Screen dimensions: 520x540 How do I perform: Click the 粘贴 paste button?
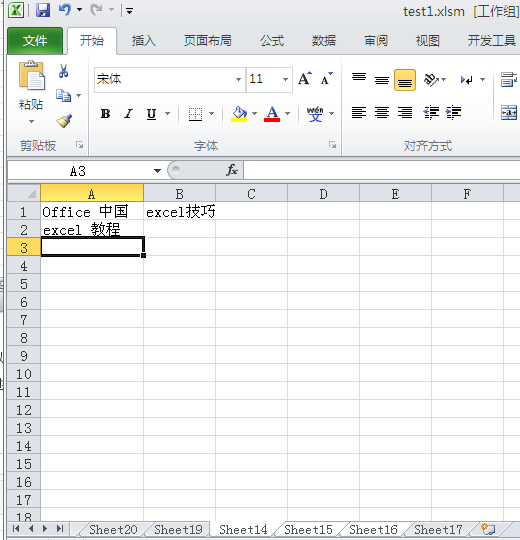tap(31, 92)
